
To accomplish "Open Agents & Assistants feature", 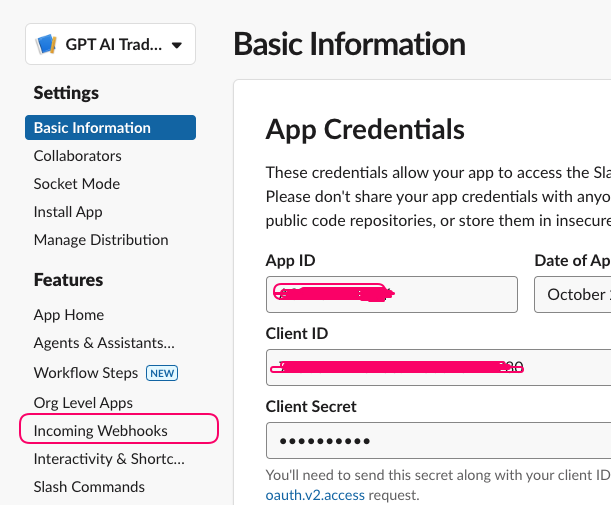I will click(x=104, y=343).
